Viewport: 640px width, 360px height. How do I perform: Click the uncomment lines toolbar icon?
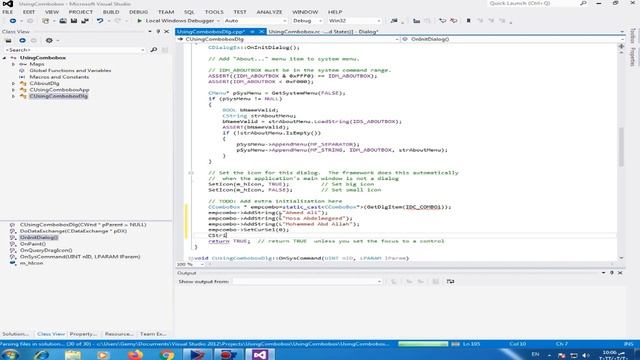click(453, 20)
